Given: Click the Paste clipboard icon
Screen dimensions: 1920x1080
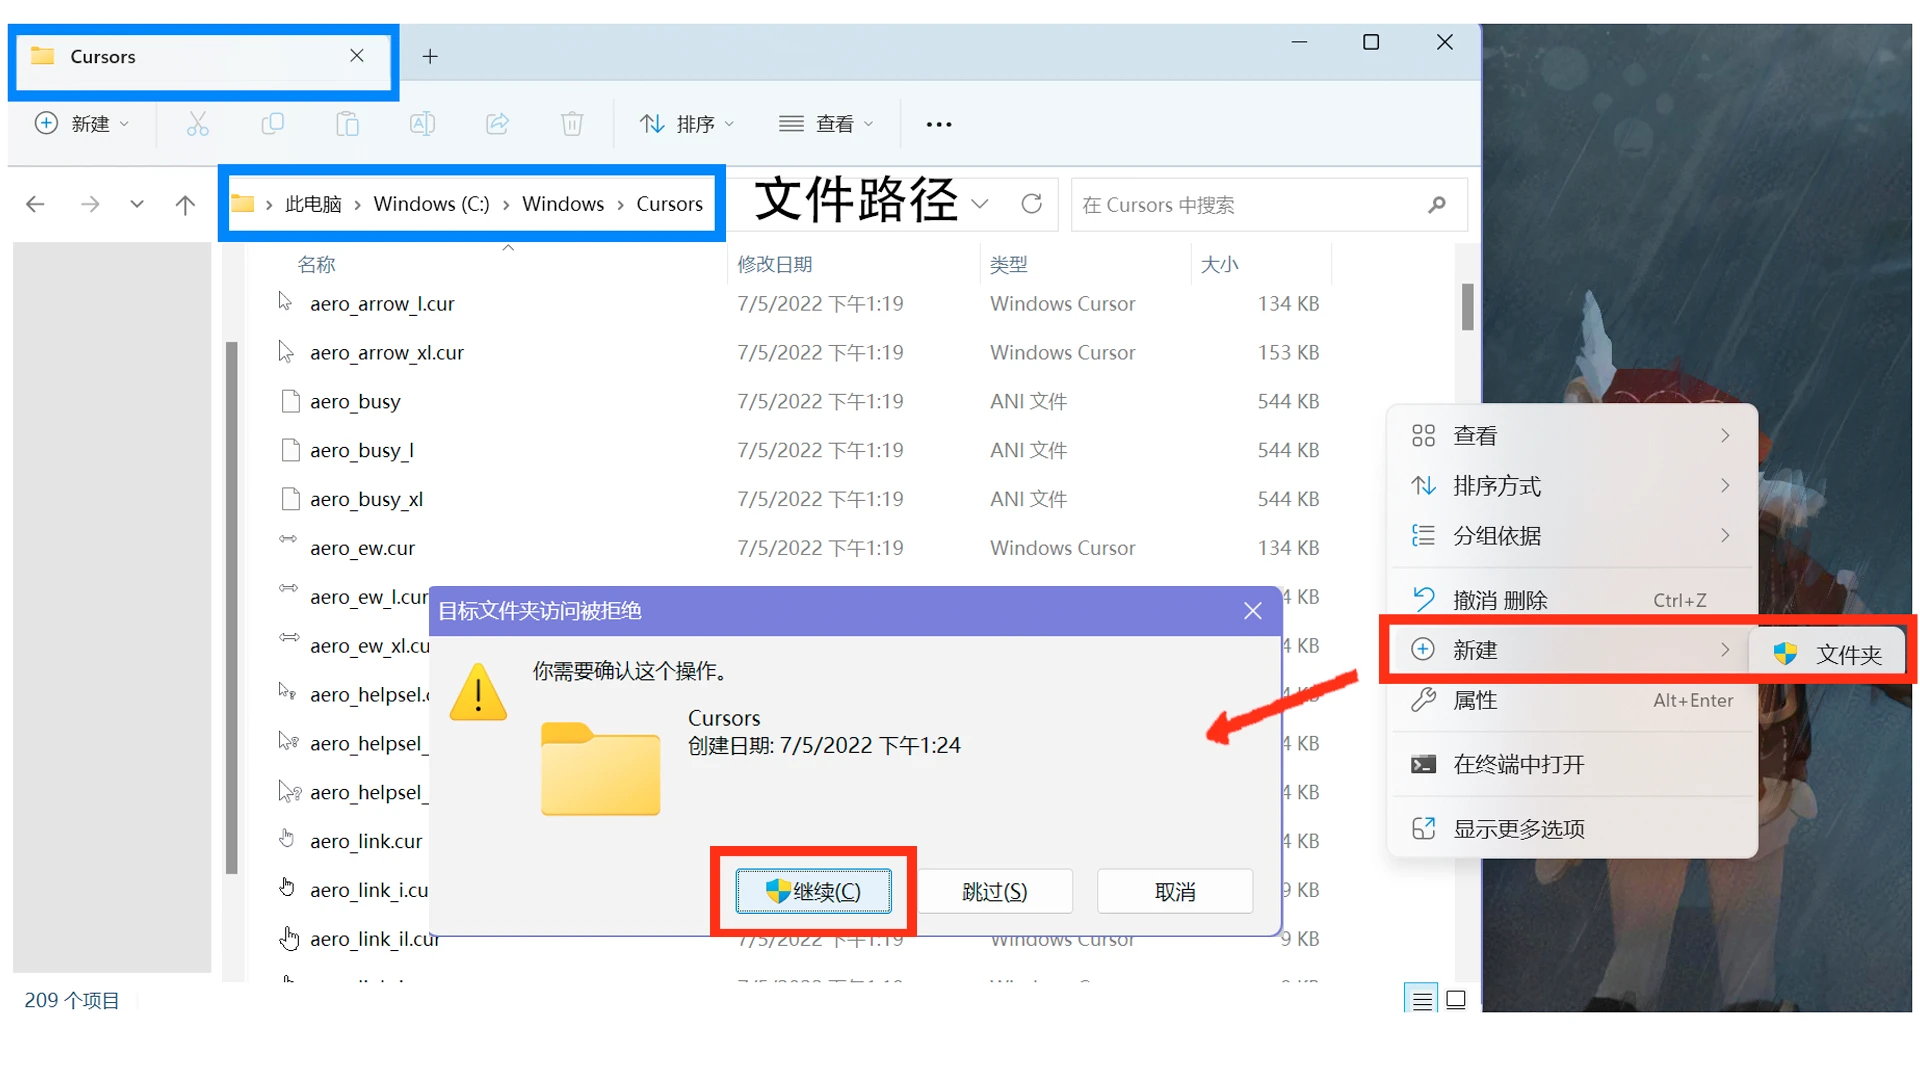Looking at the screenshot, I should coord(347,124).
